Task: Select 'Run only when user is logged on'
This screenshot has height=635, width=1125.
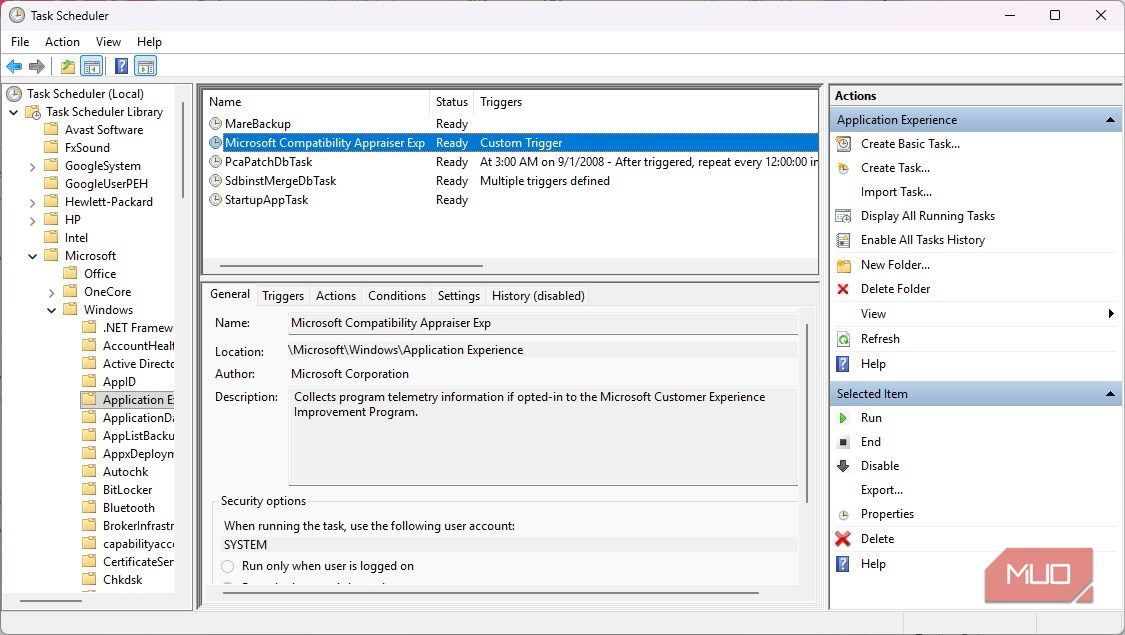Action: [x=228, y=566]
